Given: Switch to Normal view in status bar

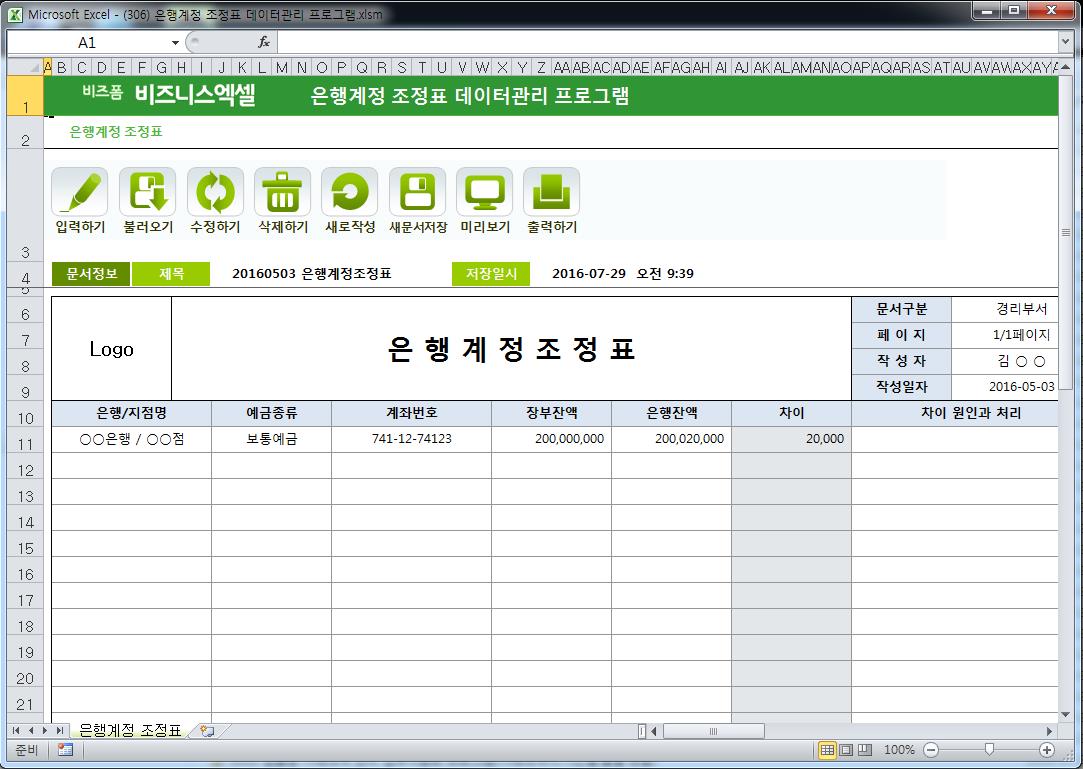Looking at the screenshot, I should pos(827,750).
